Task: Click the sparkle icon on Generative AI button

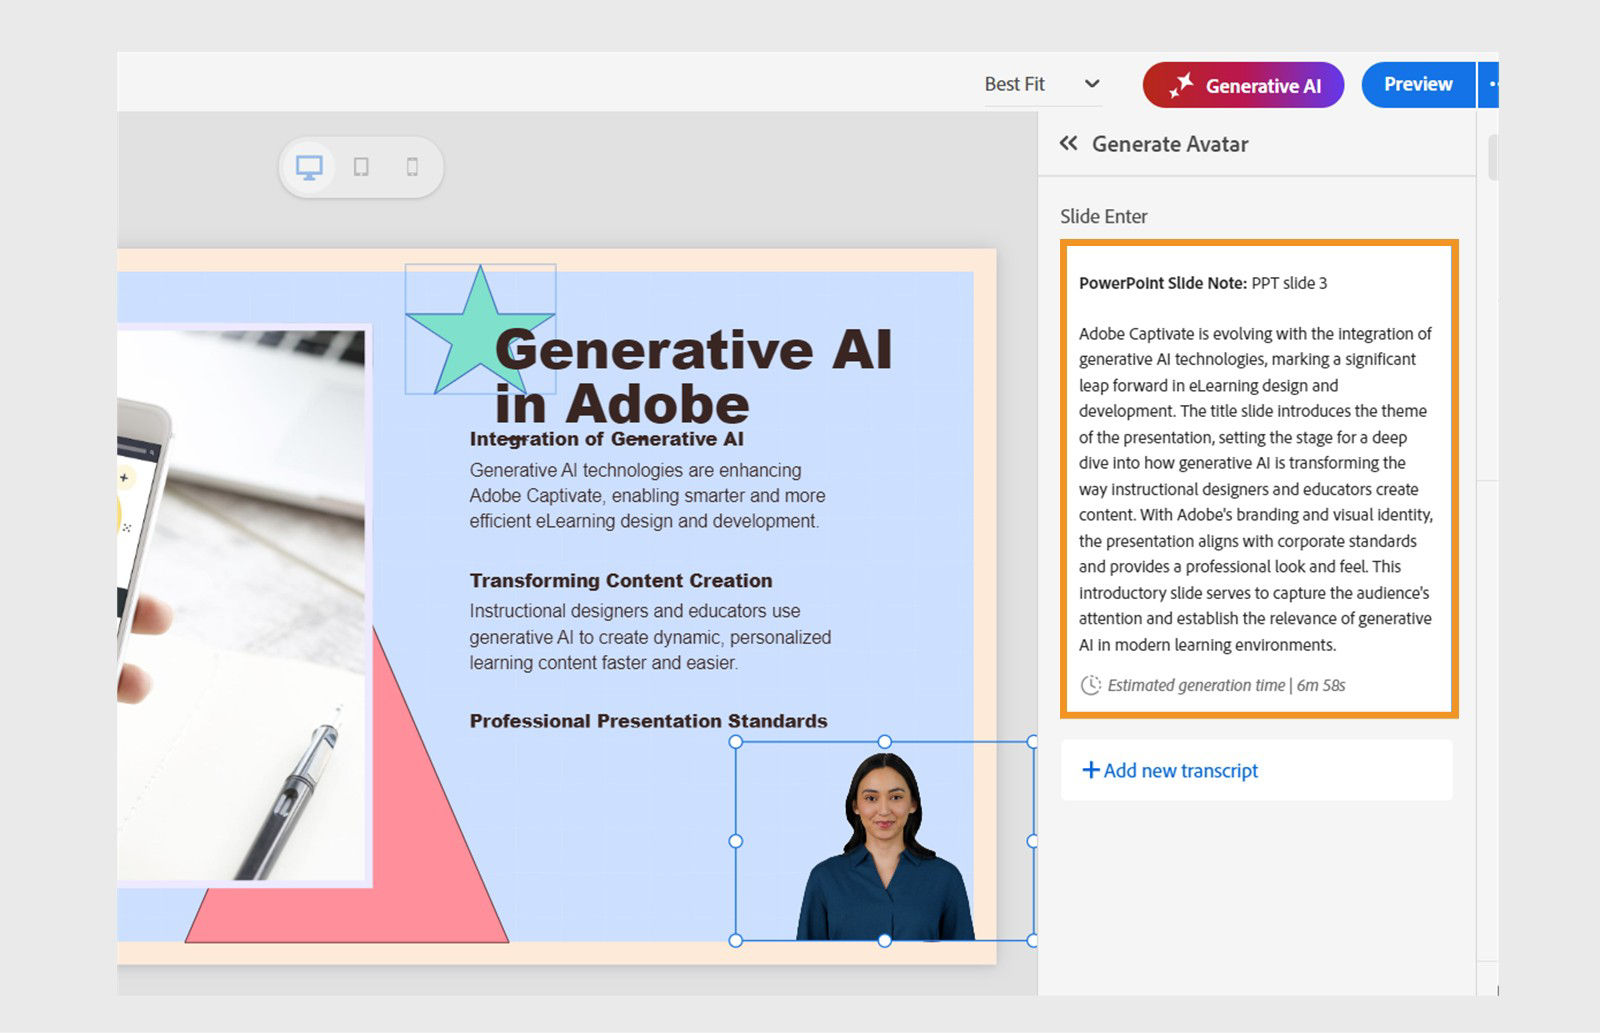Action: [1183, 84]
